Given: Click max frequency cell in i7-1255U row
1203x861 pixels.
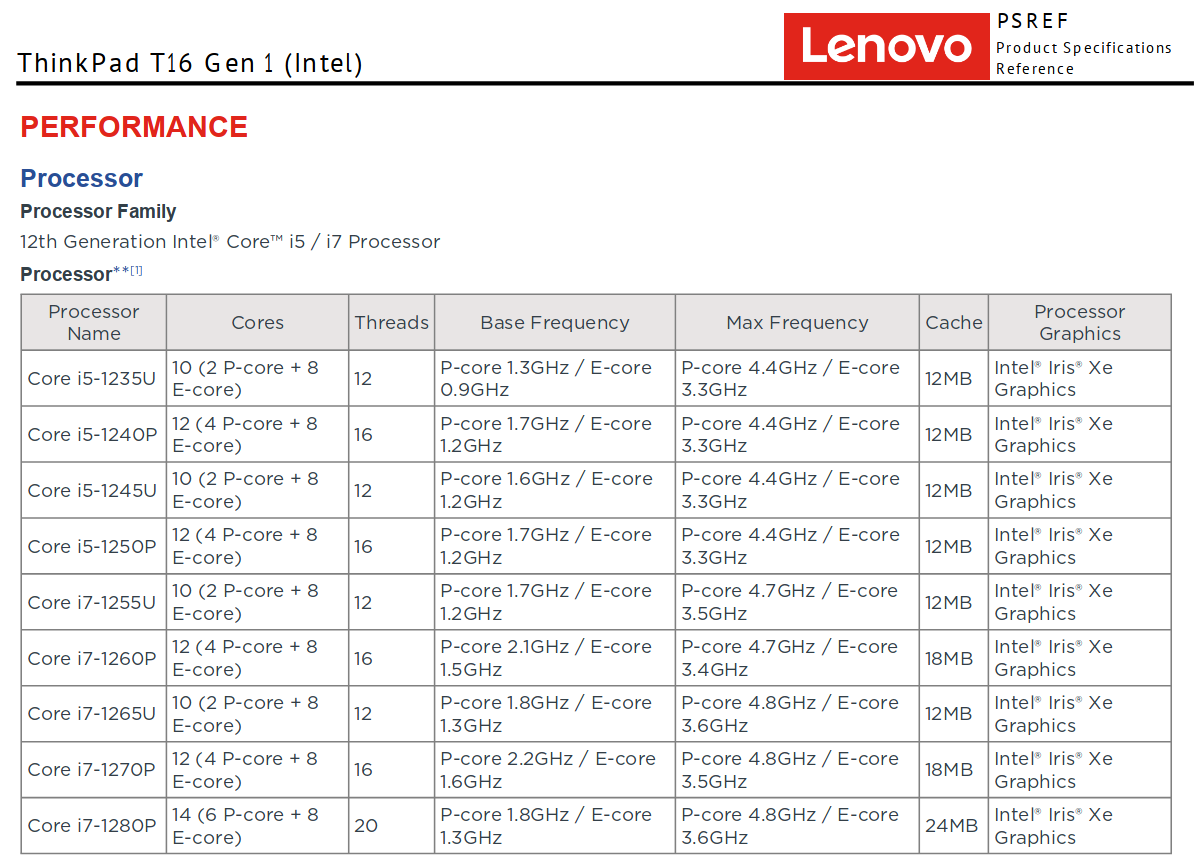Looking at the screenshot, I should 797,603.
